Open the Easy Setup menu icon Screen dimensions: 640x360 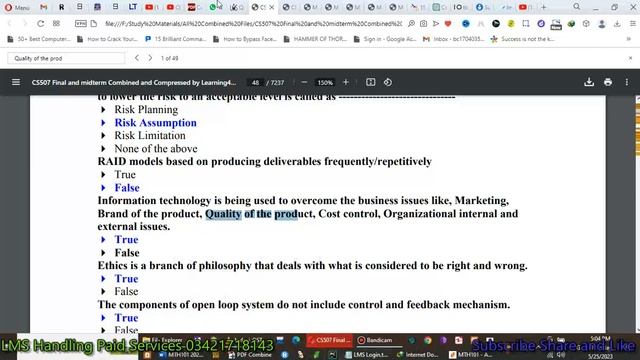coord(632,24)
